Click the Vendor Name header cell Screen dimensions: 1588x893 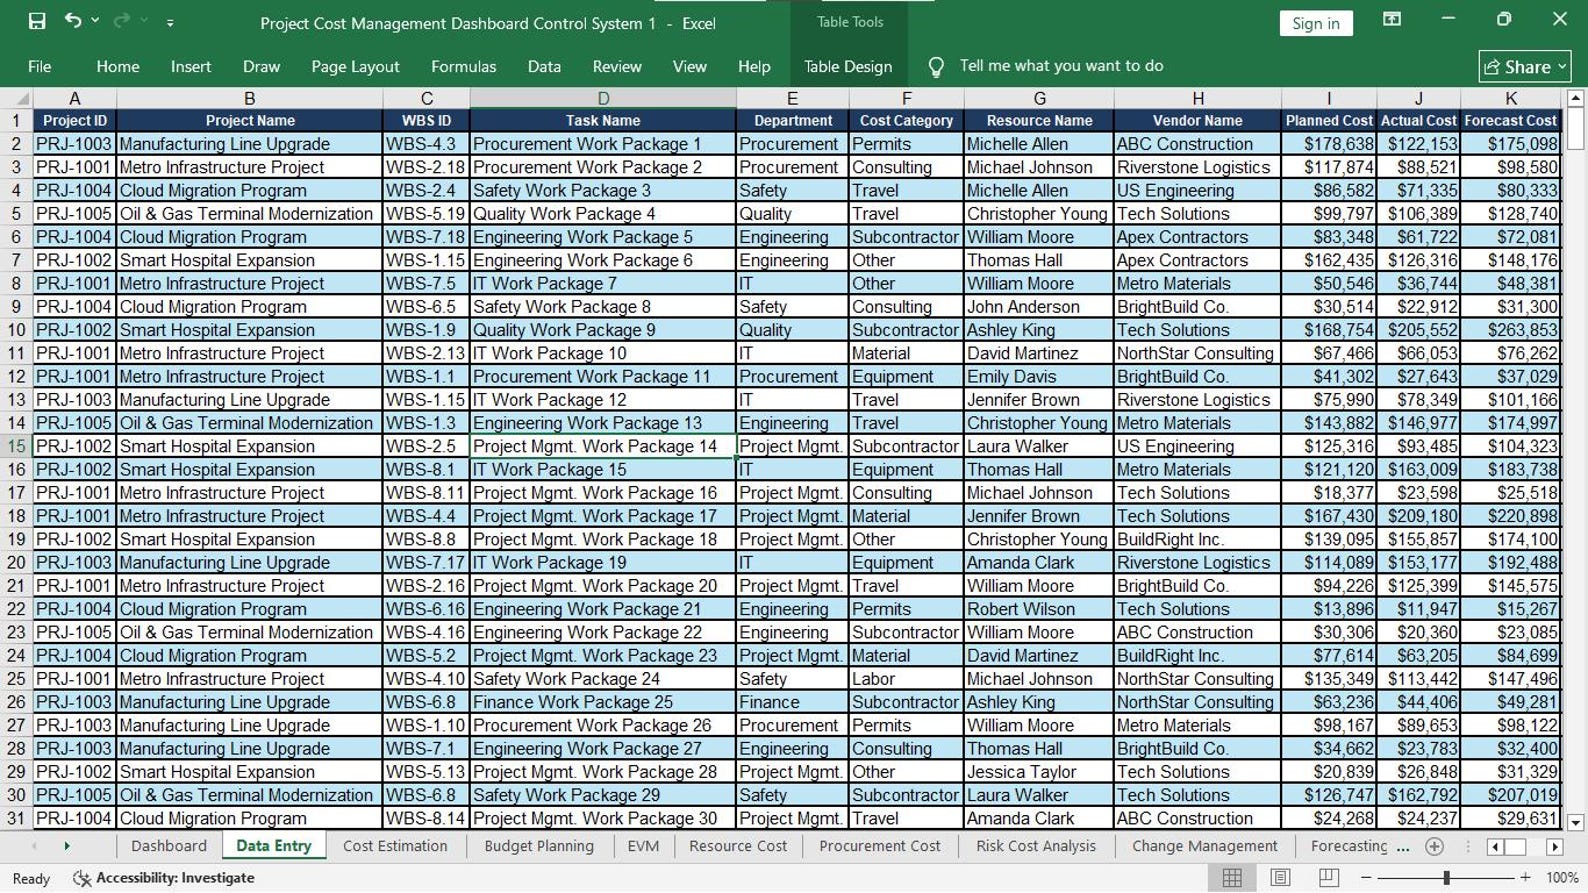[1197, 120]
